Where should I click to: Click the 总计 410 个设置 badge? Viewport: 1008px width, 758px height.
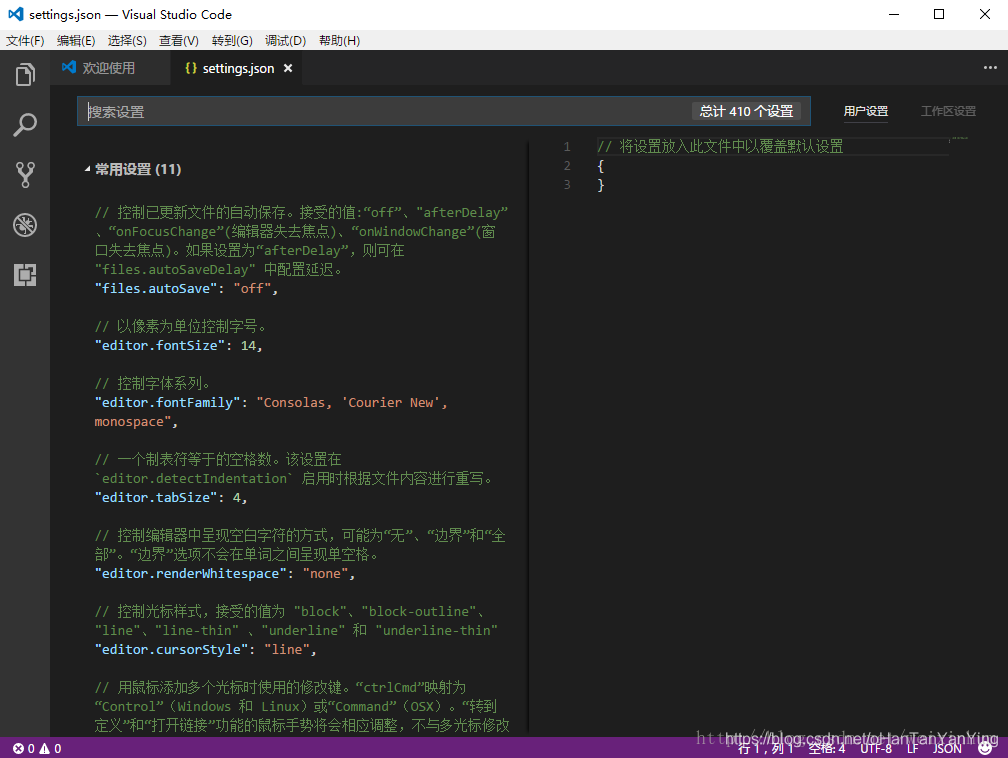click(x=746, y=111)
